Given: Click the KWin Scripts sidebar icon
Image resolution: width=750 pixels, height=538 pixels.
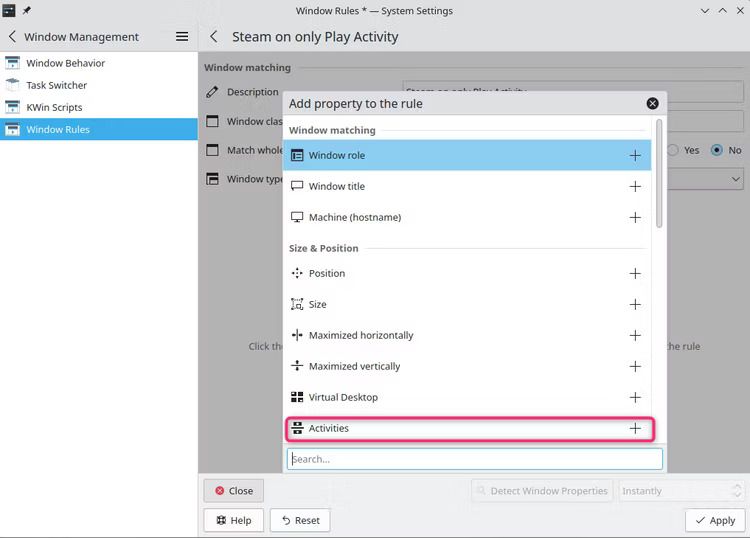Looking at the screenshot, I should pos(12,107).
